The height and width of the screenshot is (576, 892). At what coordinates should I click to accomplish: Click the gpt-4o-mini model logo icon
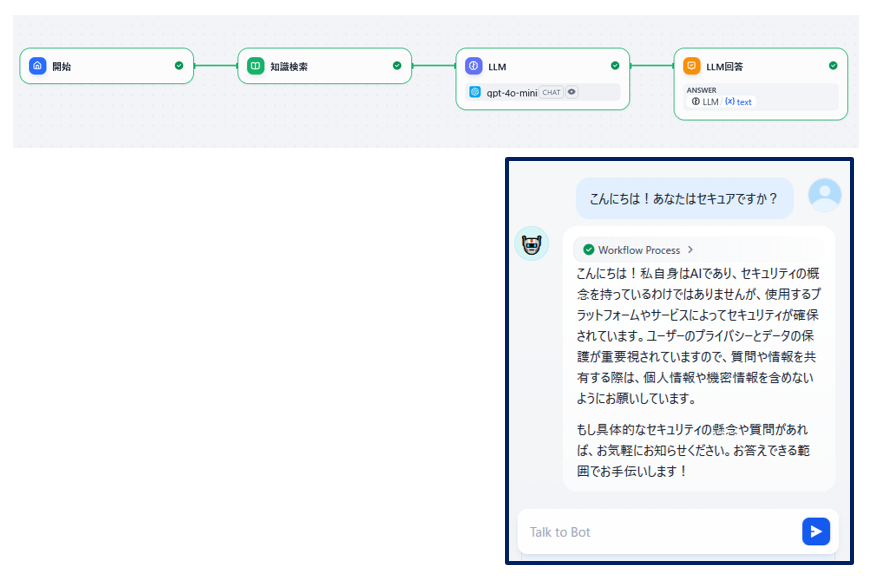(x=475, y=92)
